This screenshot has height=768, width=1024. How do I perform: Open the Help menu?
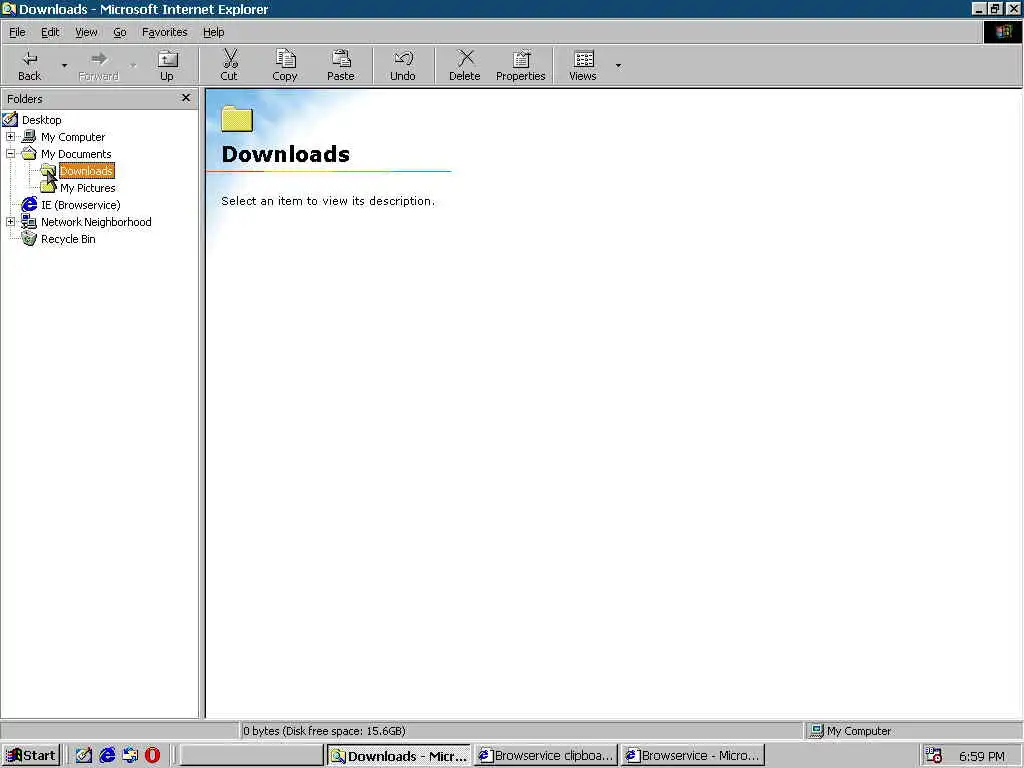[213, 32]
